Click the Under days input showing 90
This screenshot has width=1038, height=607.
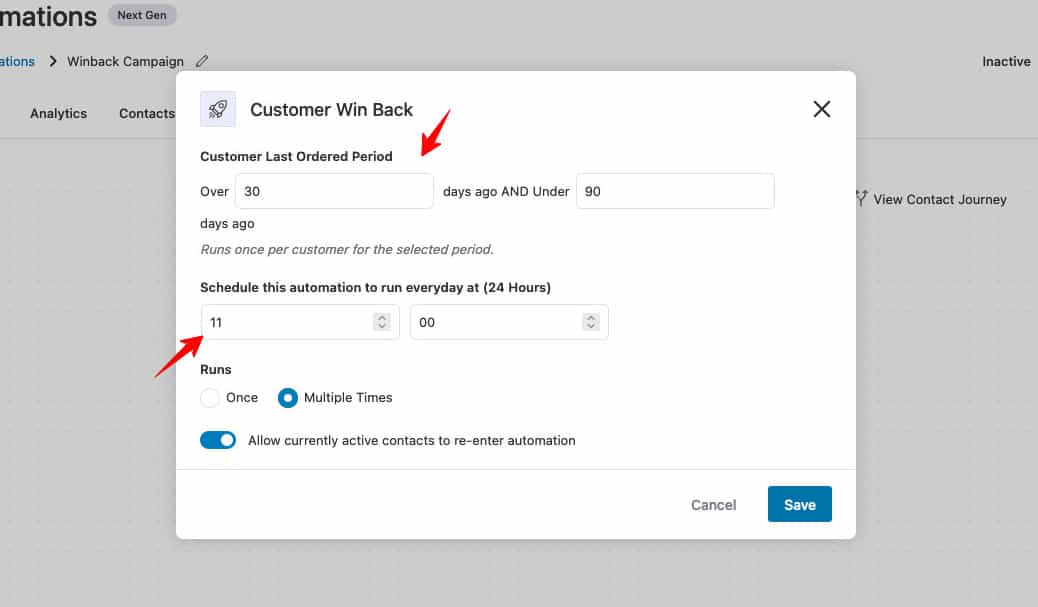coord(675,191)
